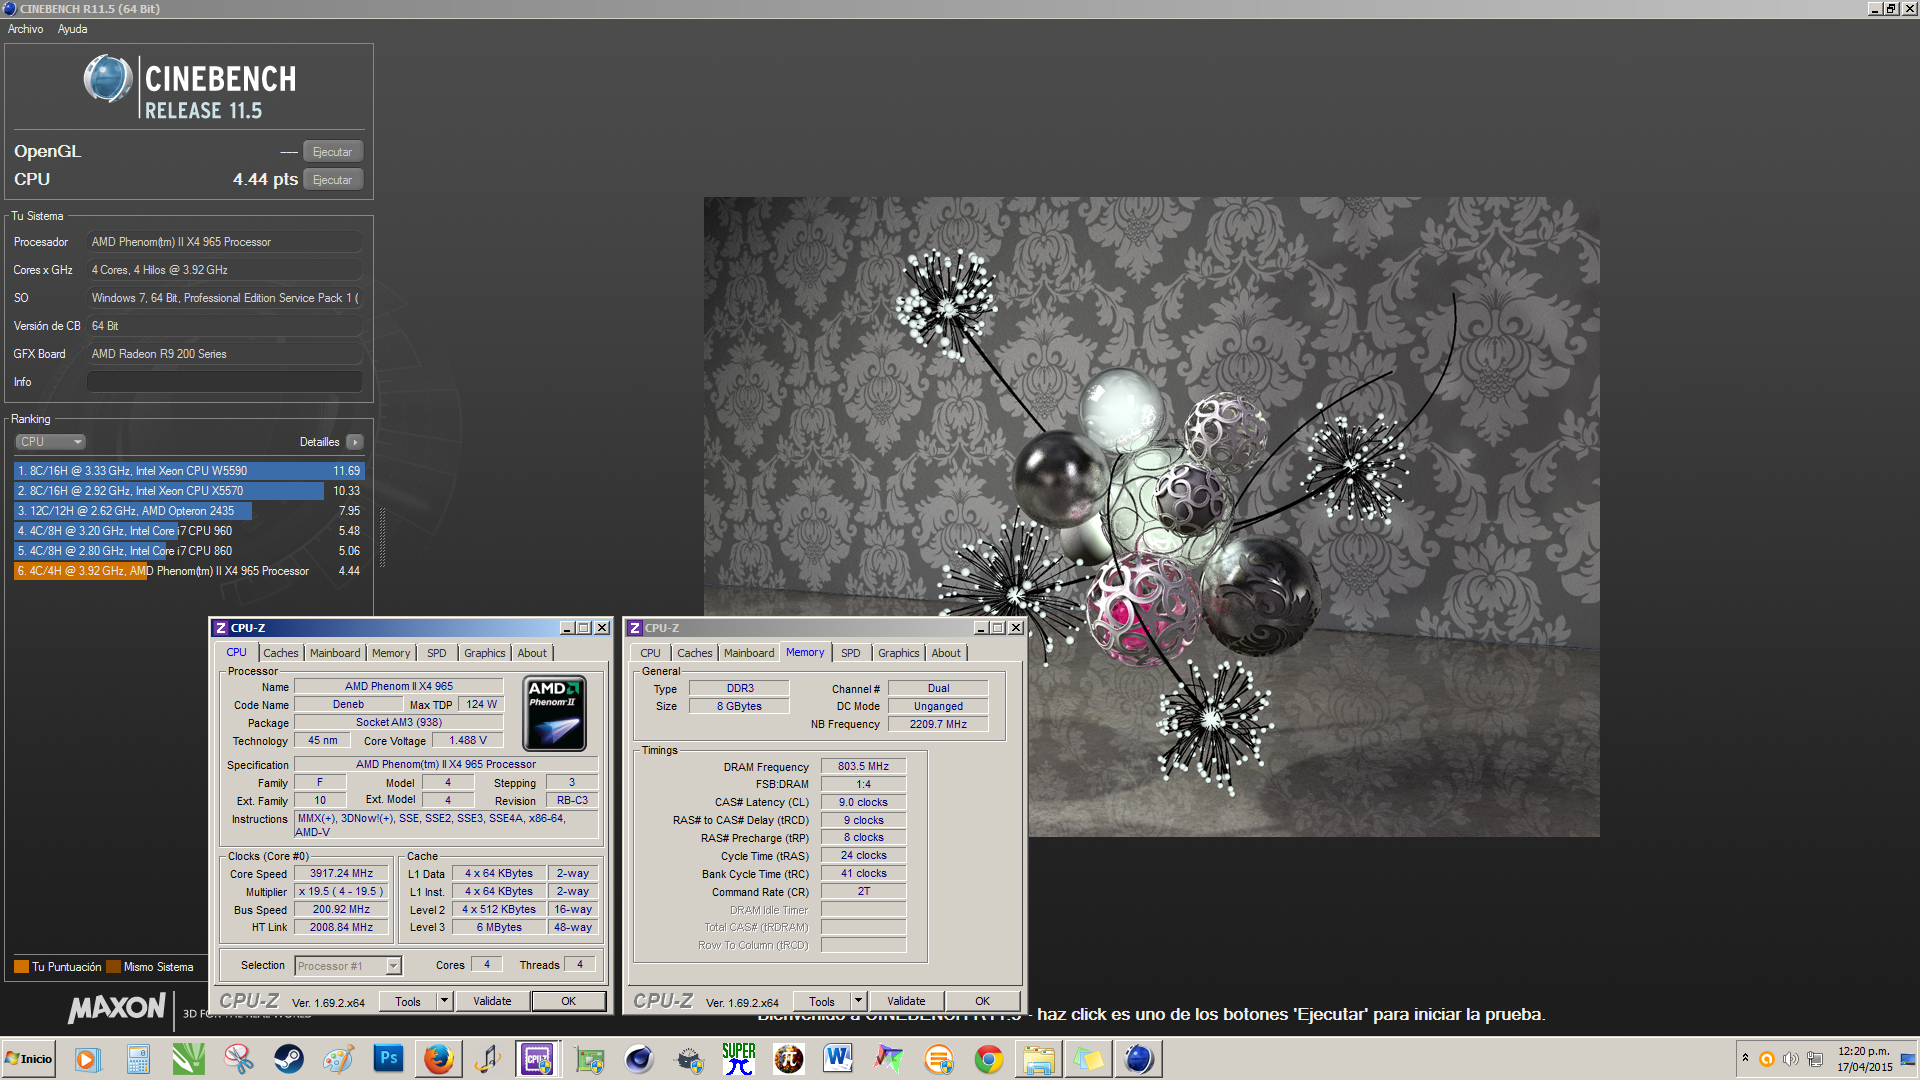Expand hidden system tray icons chevron
1920x1080 pixels.
[1745, 1058]
